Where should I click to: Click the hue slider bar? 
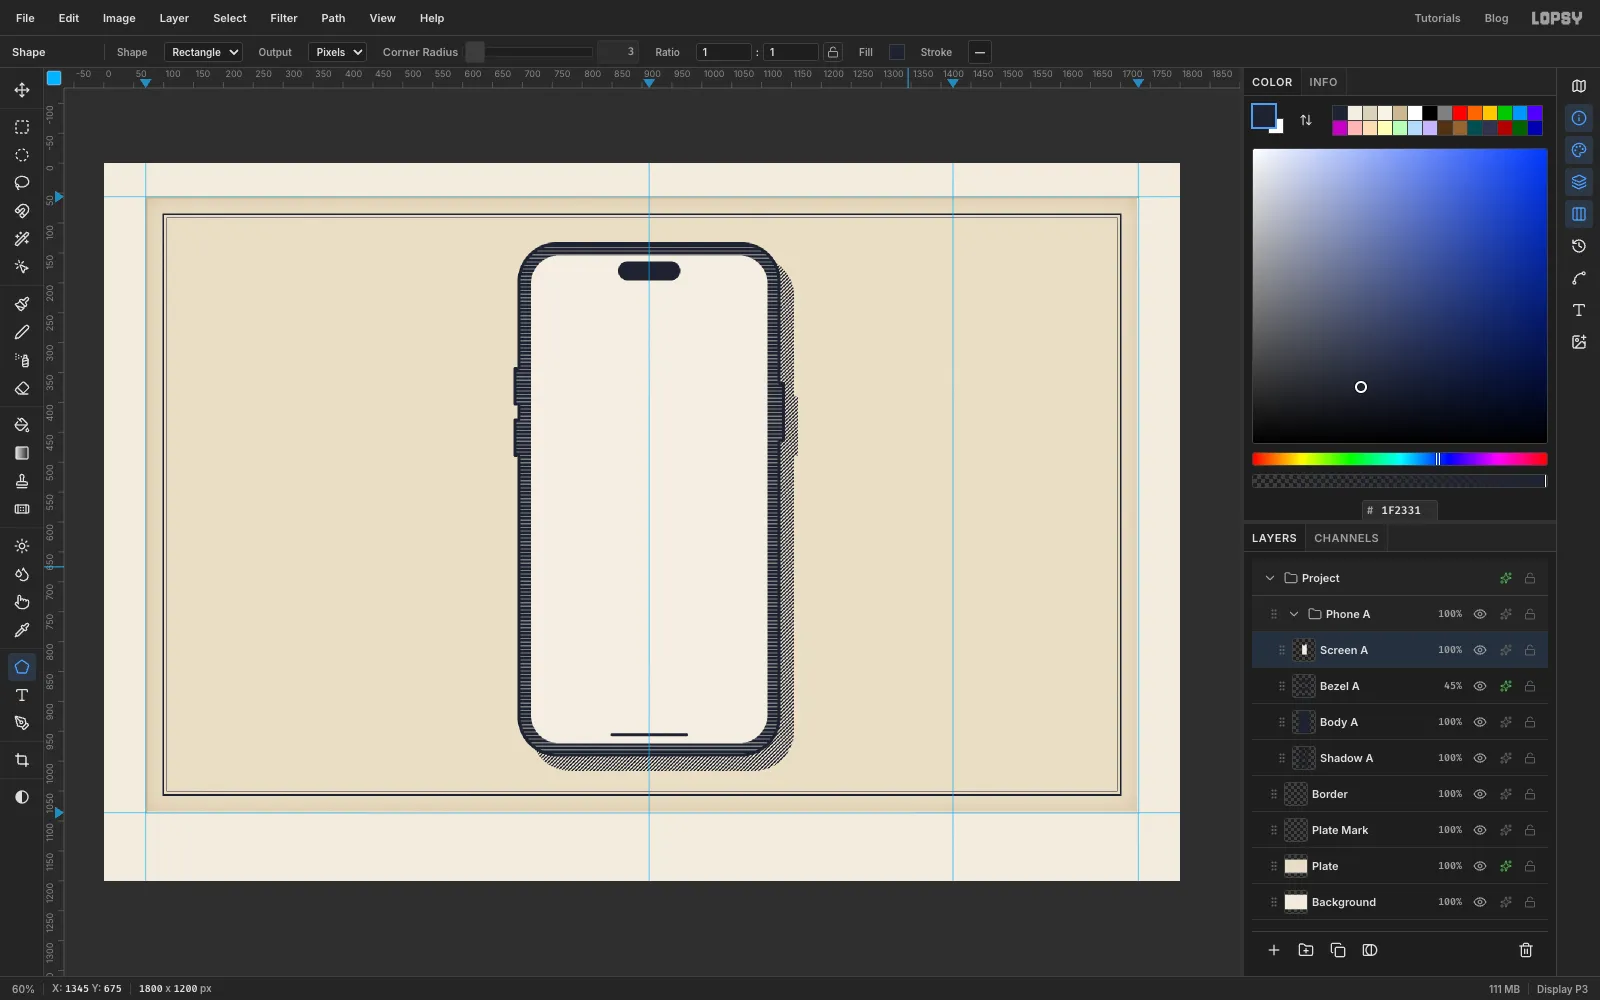pyautogui.click(x=1400, y=459)
